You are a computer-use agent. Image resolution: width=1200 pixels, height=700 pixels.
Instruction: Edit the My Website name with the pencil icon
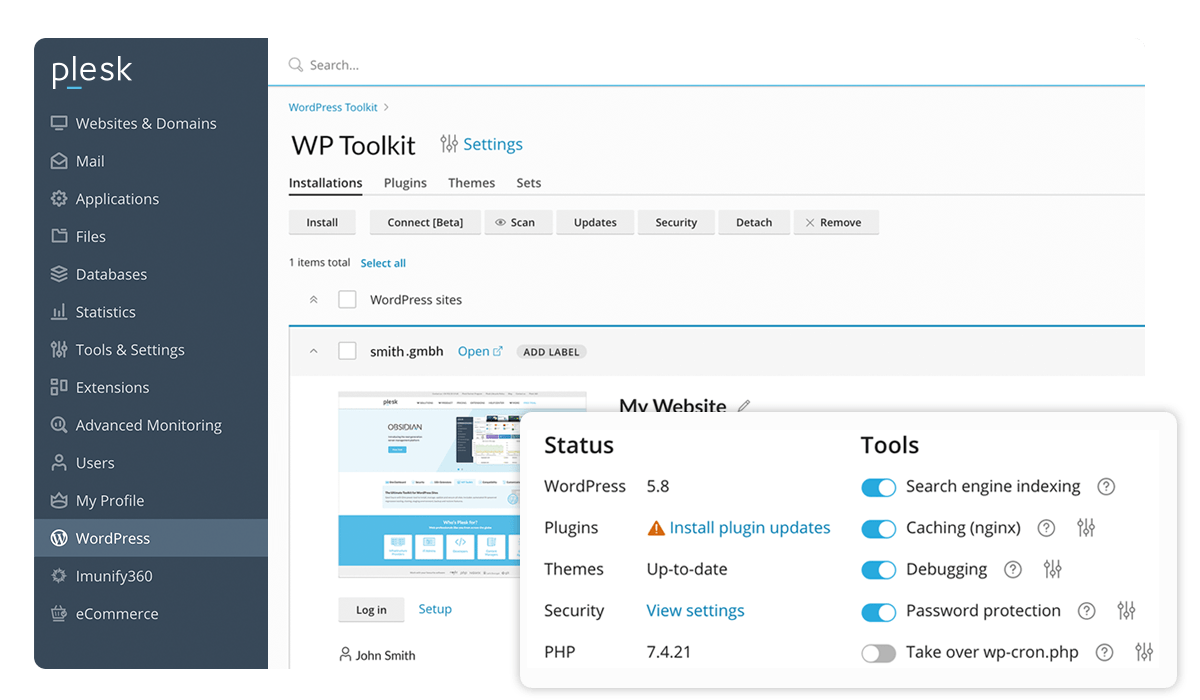click(x=743, y=405)
